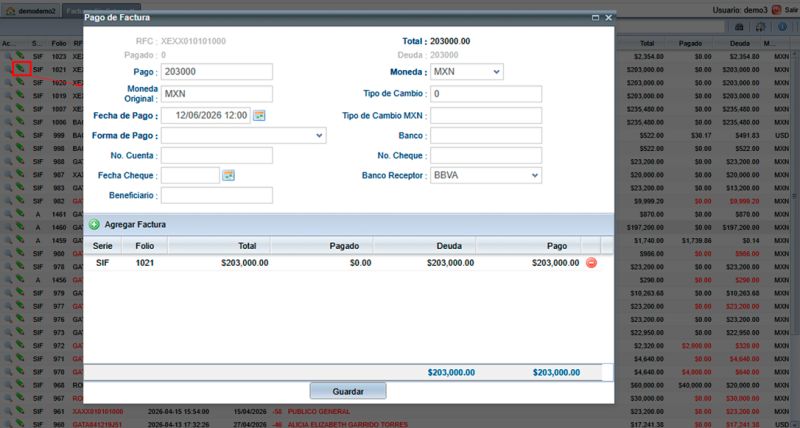Click the dialog table Pagado column header
Image resolution: width=800 pixels, height=428 pixels.
pyautogui.click(x=322, y=246)
